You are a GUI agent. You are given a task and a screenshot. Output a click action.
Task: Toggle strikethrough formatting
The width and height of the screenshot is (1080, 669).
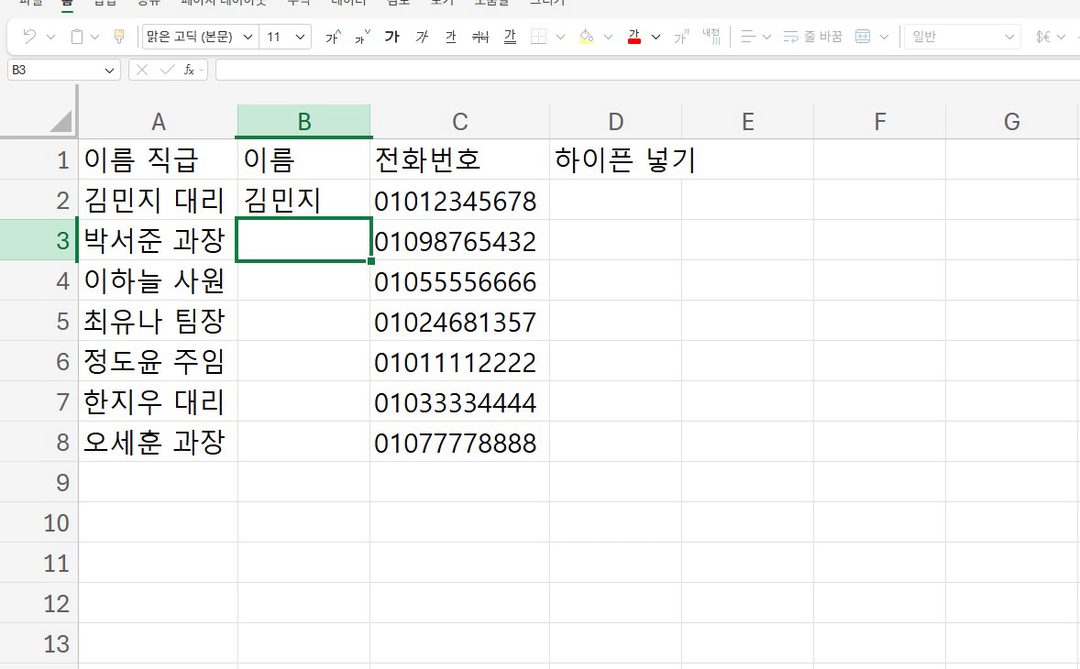coord(480,37)
